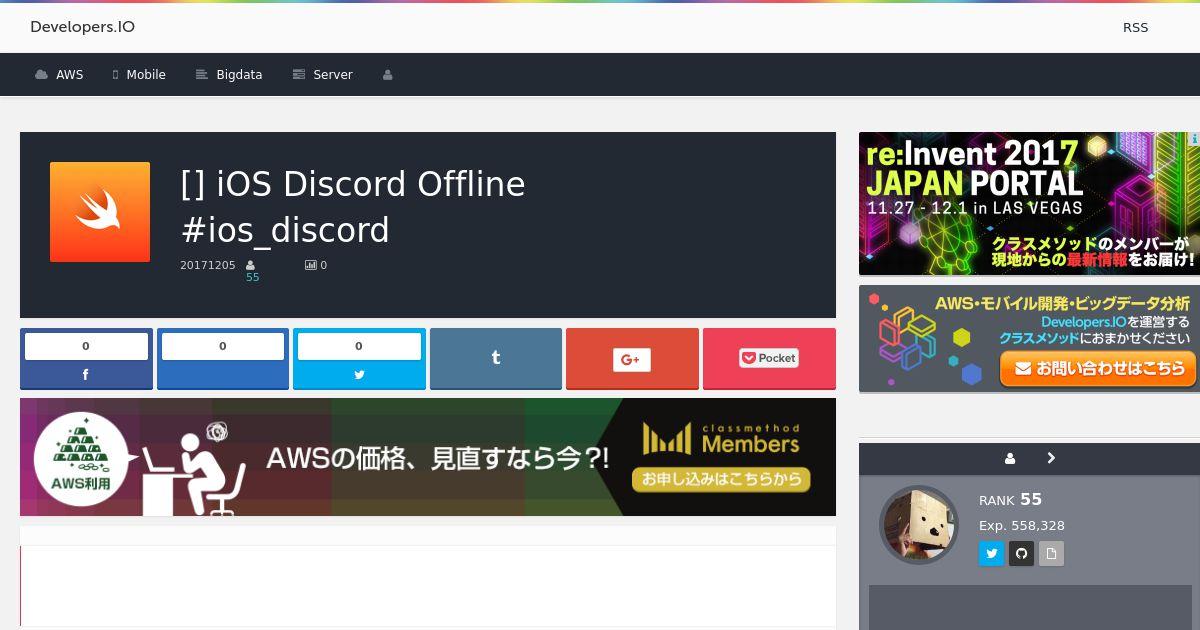Click the Bigdata list icon
Image resolution: width=1200 pixels, height=630 pixels.
point(201,75)
